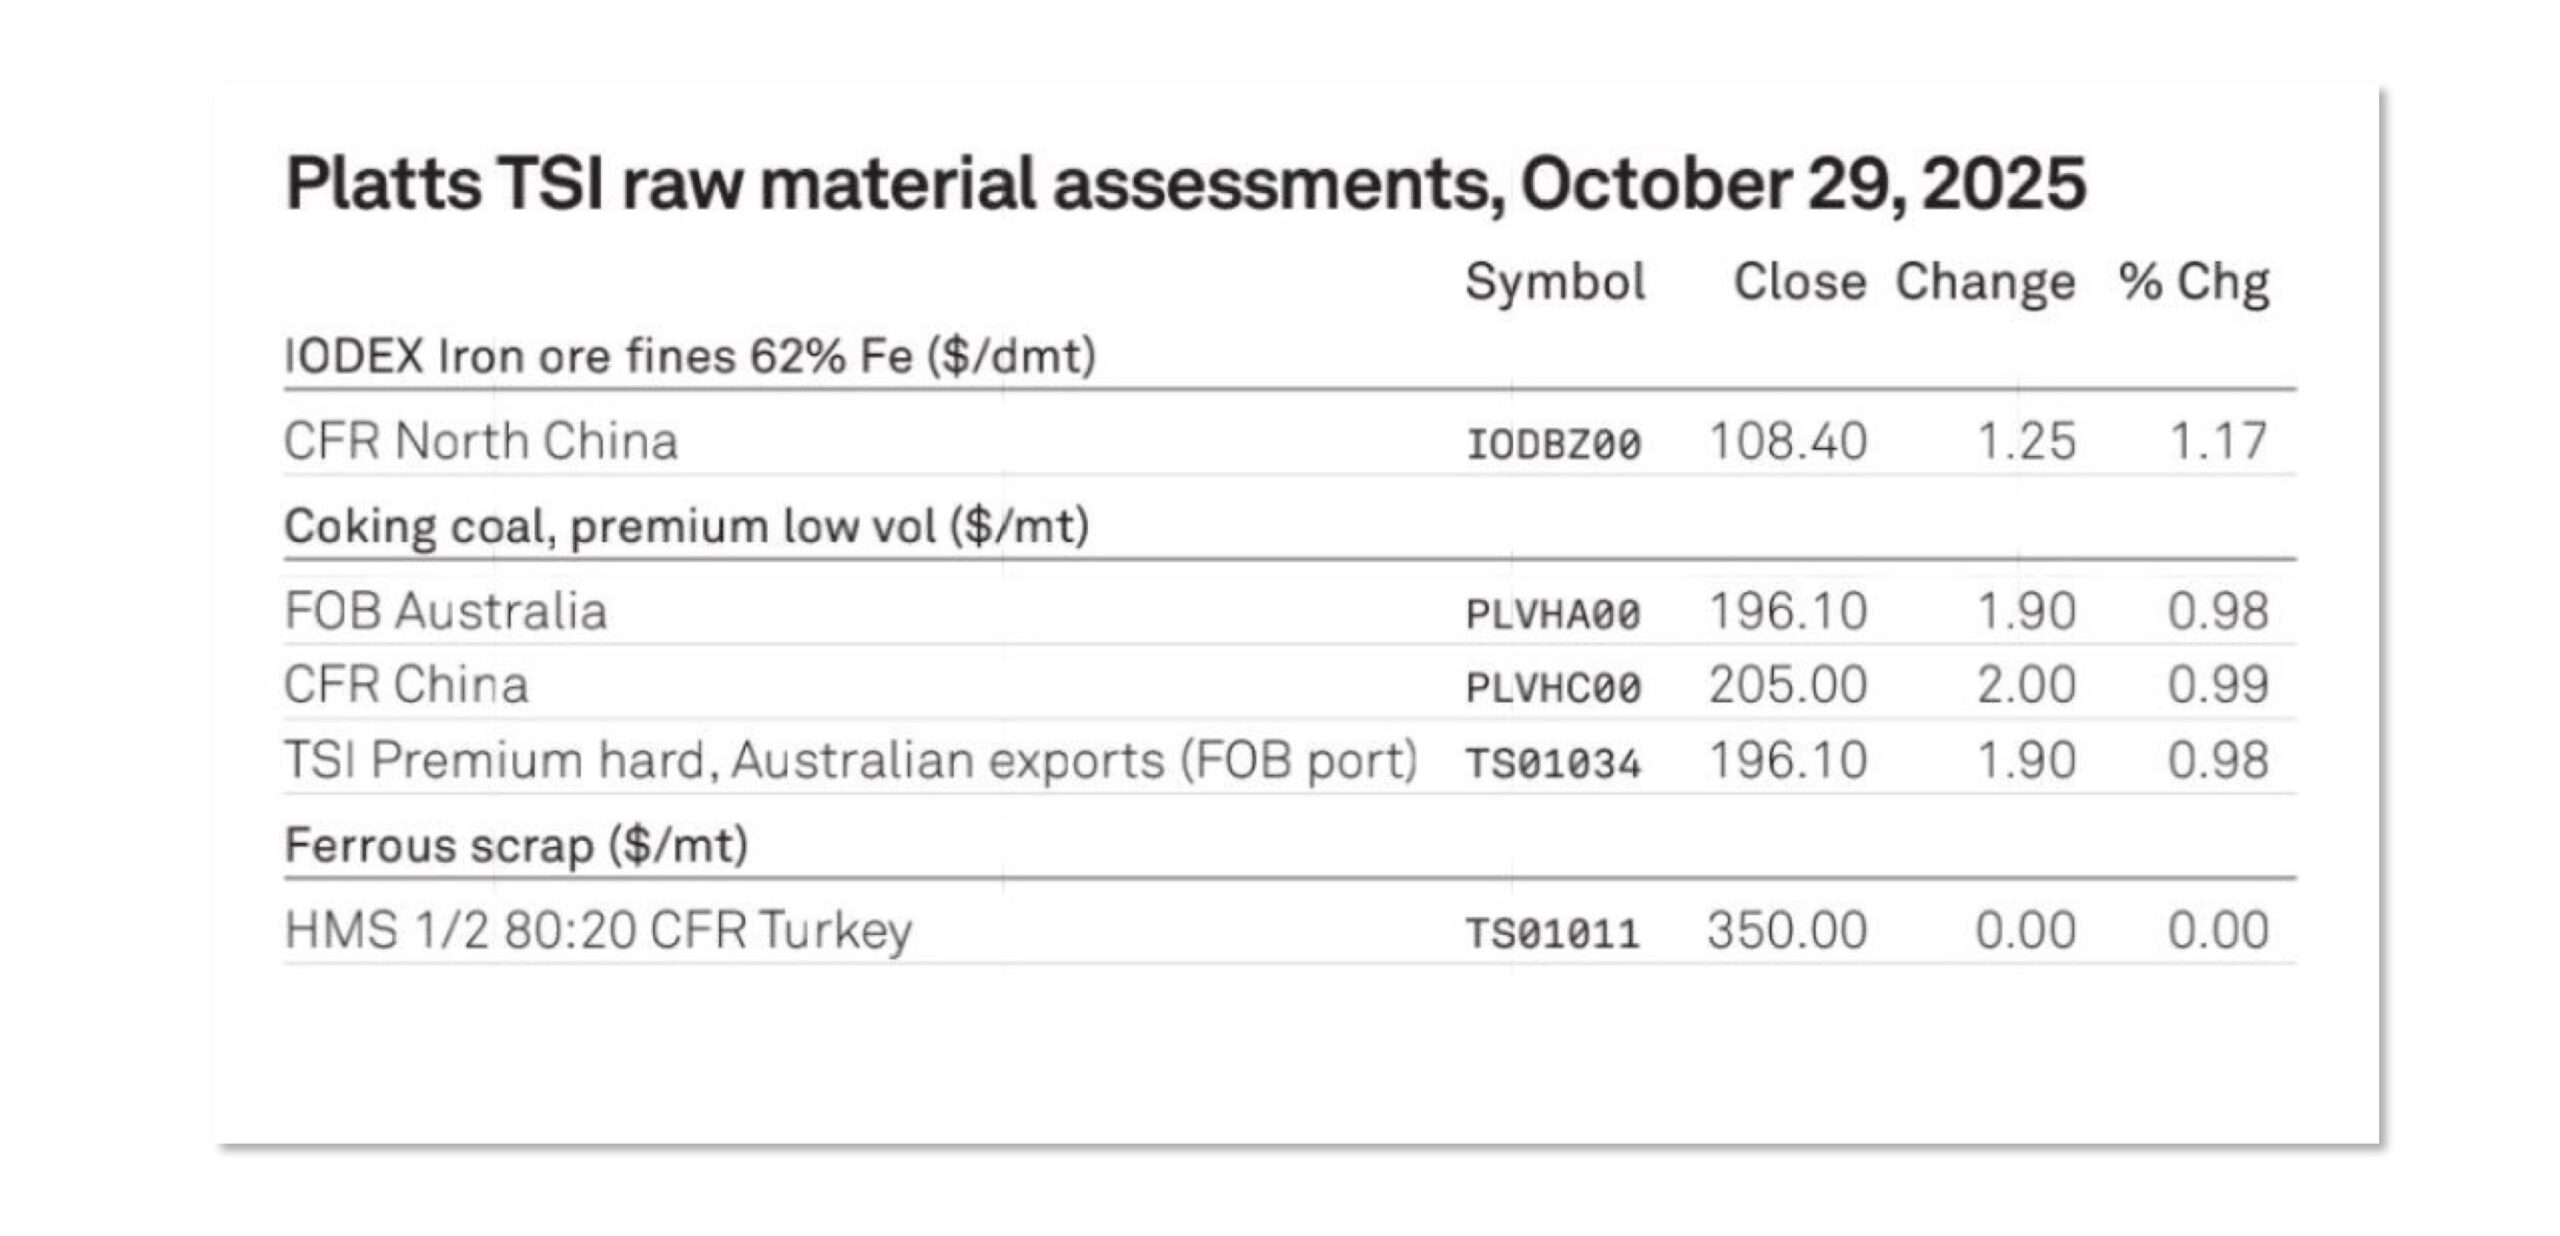The width and height of the screenshot is (2560, 1236).
Task: Select the IODBZ00 symbol code
Action: pyautogui.click(x=1553, y=444)
